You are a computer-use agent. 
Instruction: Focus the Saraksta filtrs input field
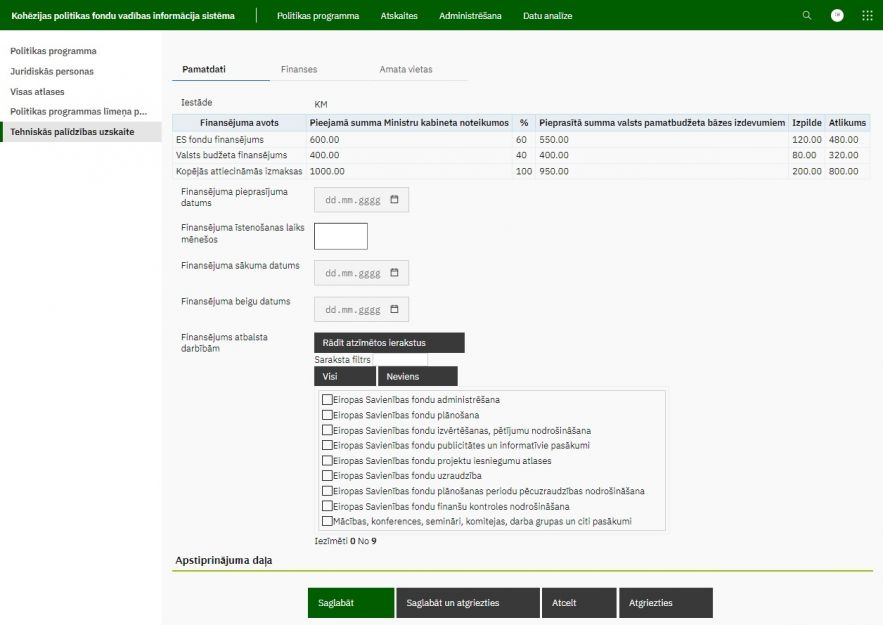pos(400,359)
